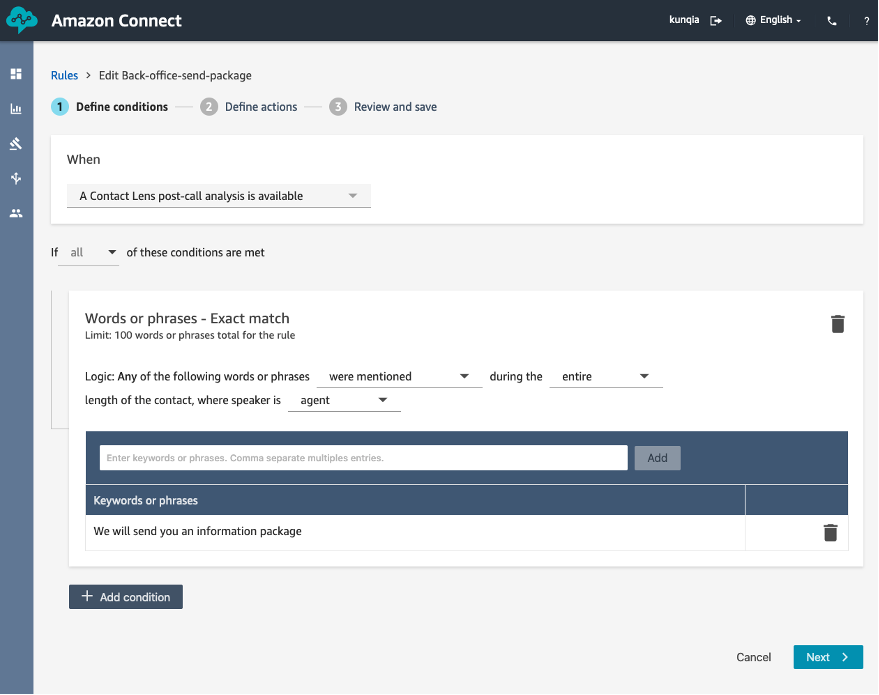Go to step 3 Review and save
The image size is (879, 695).
[x=383, y=106]
